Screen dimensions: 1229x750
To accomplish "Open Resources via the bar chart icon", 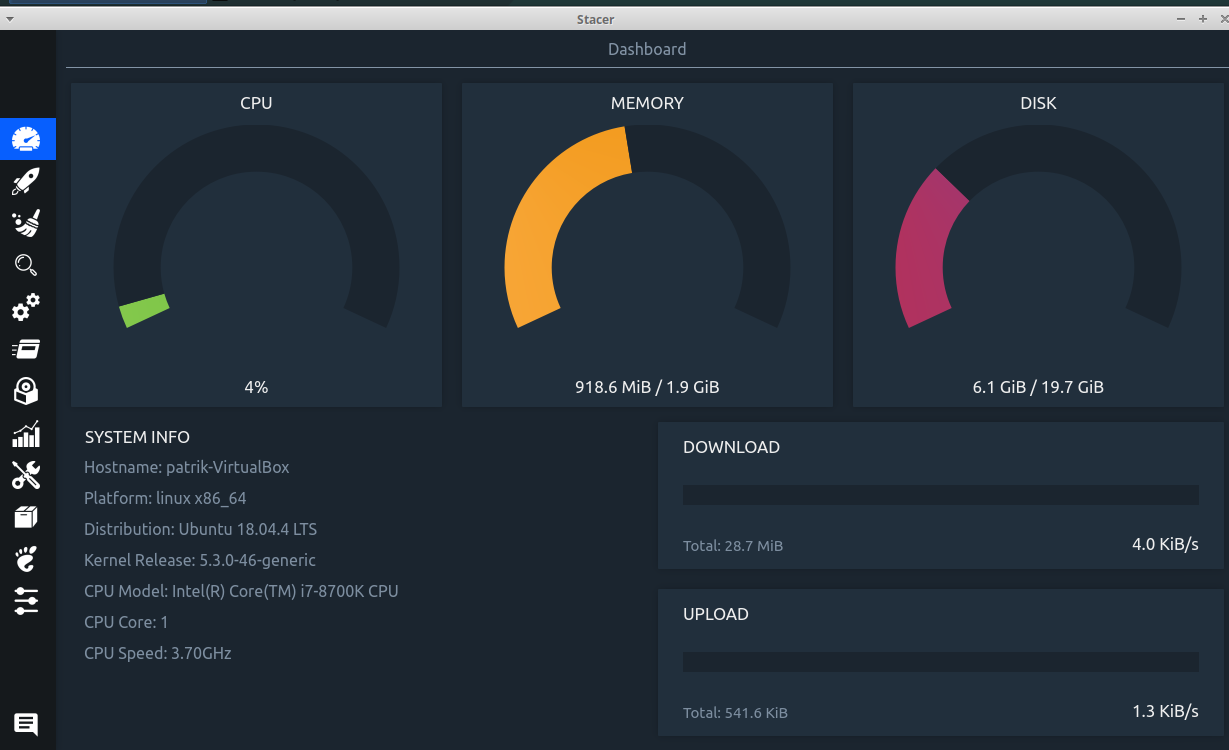I will [x=26, y=434].
